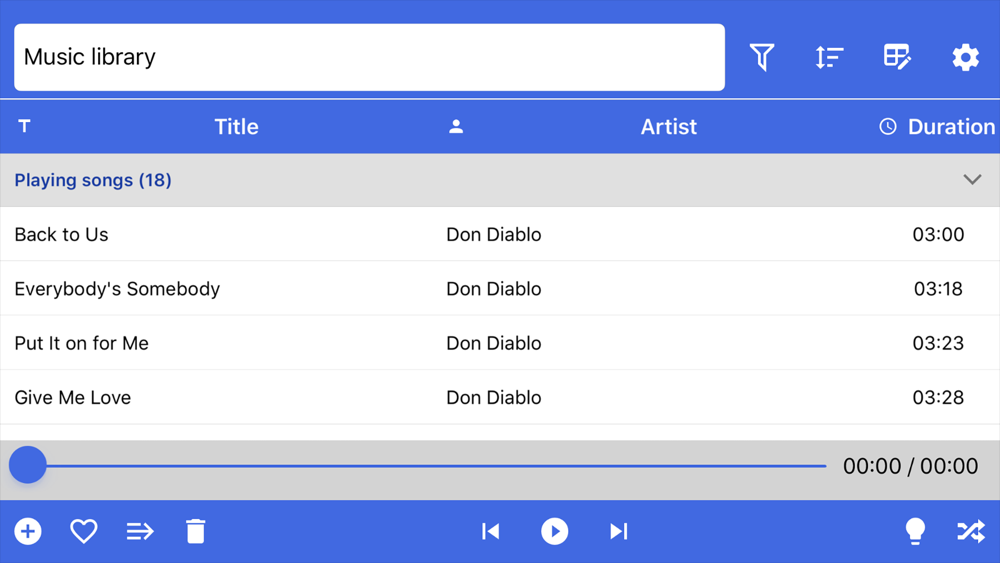Image resolution: width=1000 pixels, height=563 pixels.
Task: Open the add-to-queue playlist icon
Action: [x=140, y=531]
